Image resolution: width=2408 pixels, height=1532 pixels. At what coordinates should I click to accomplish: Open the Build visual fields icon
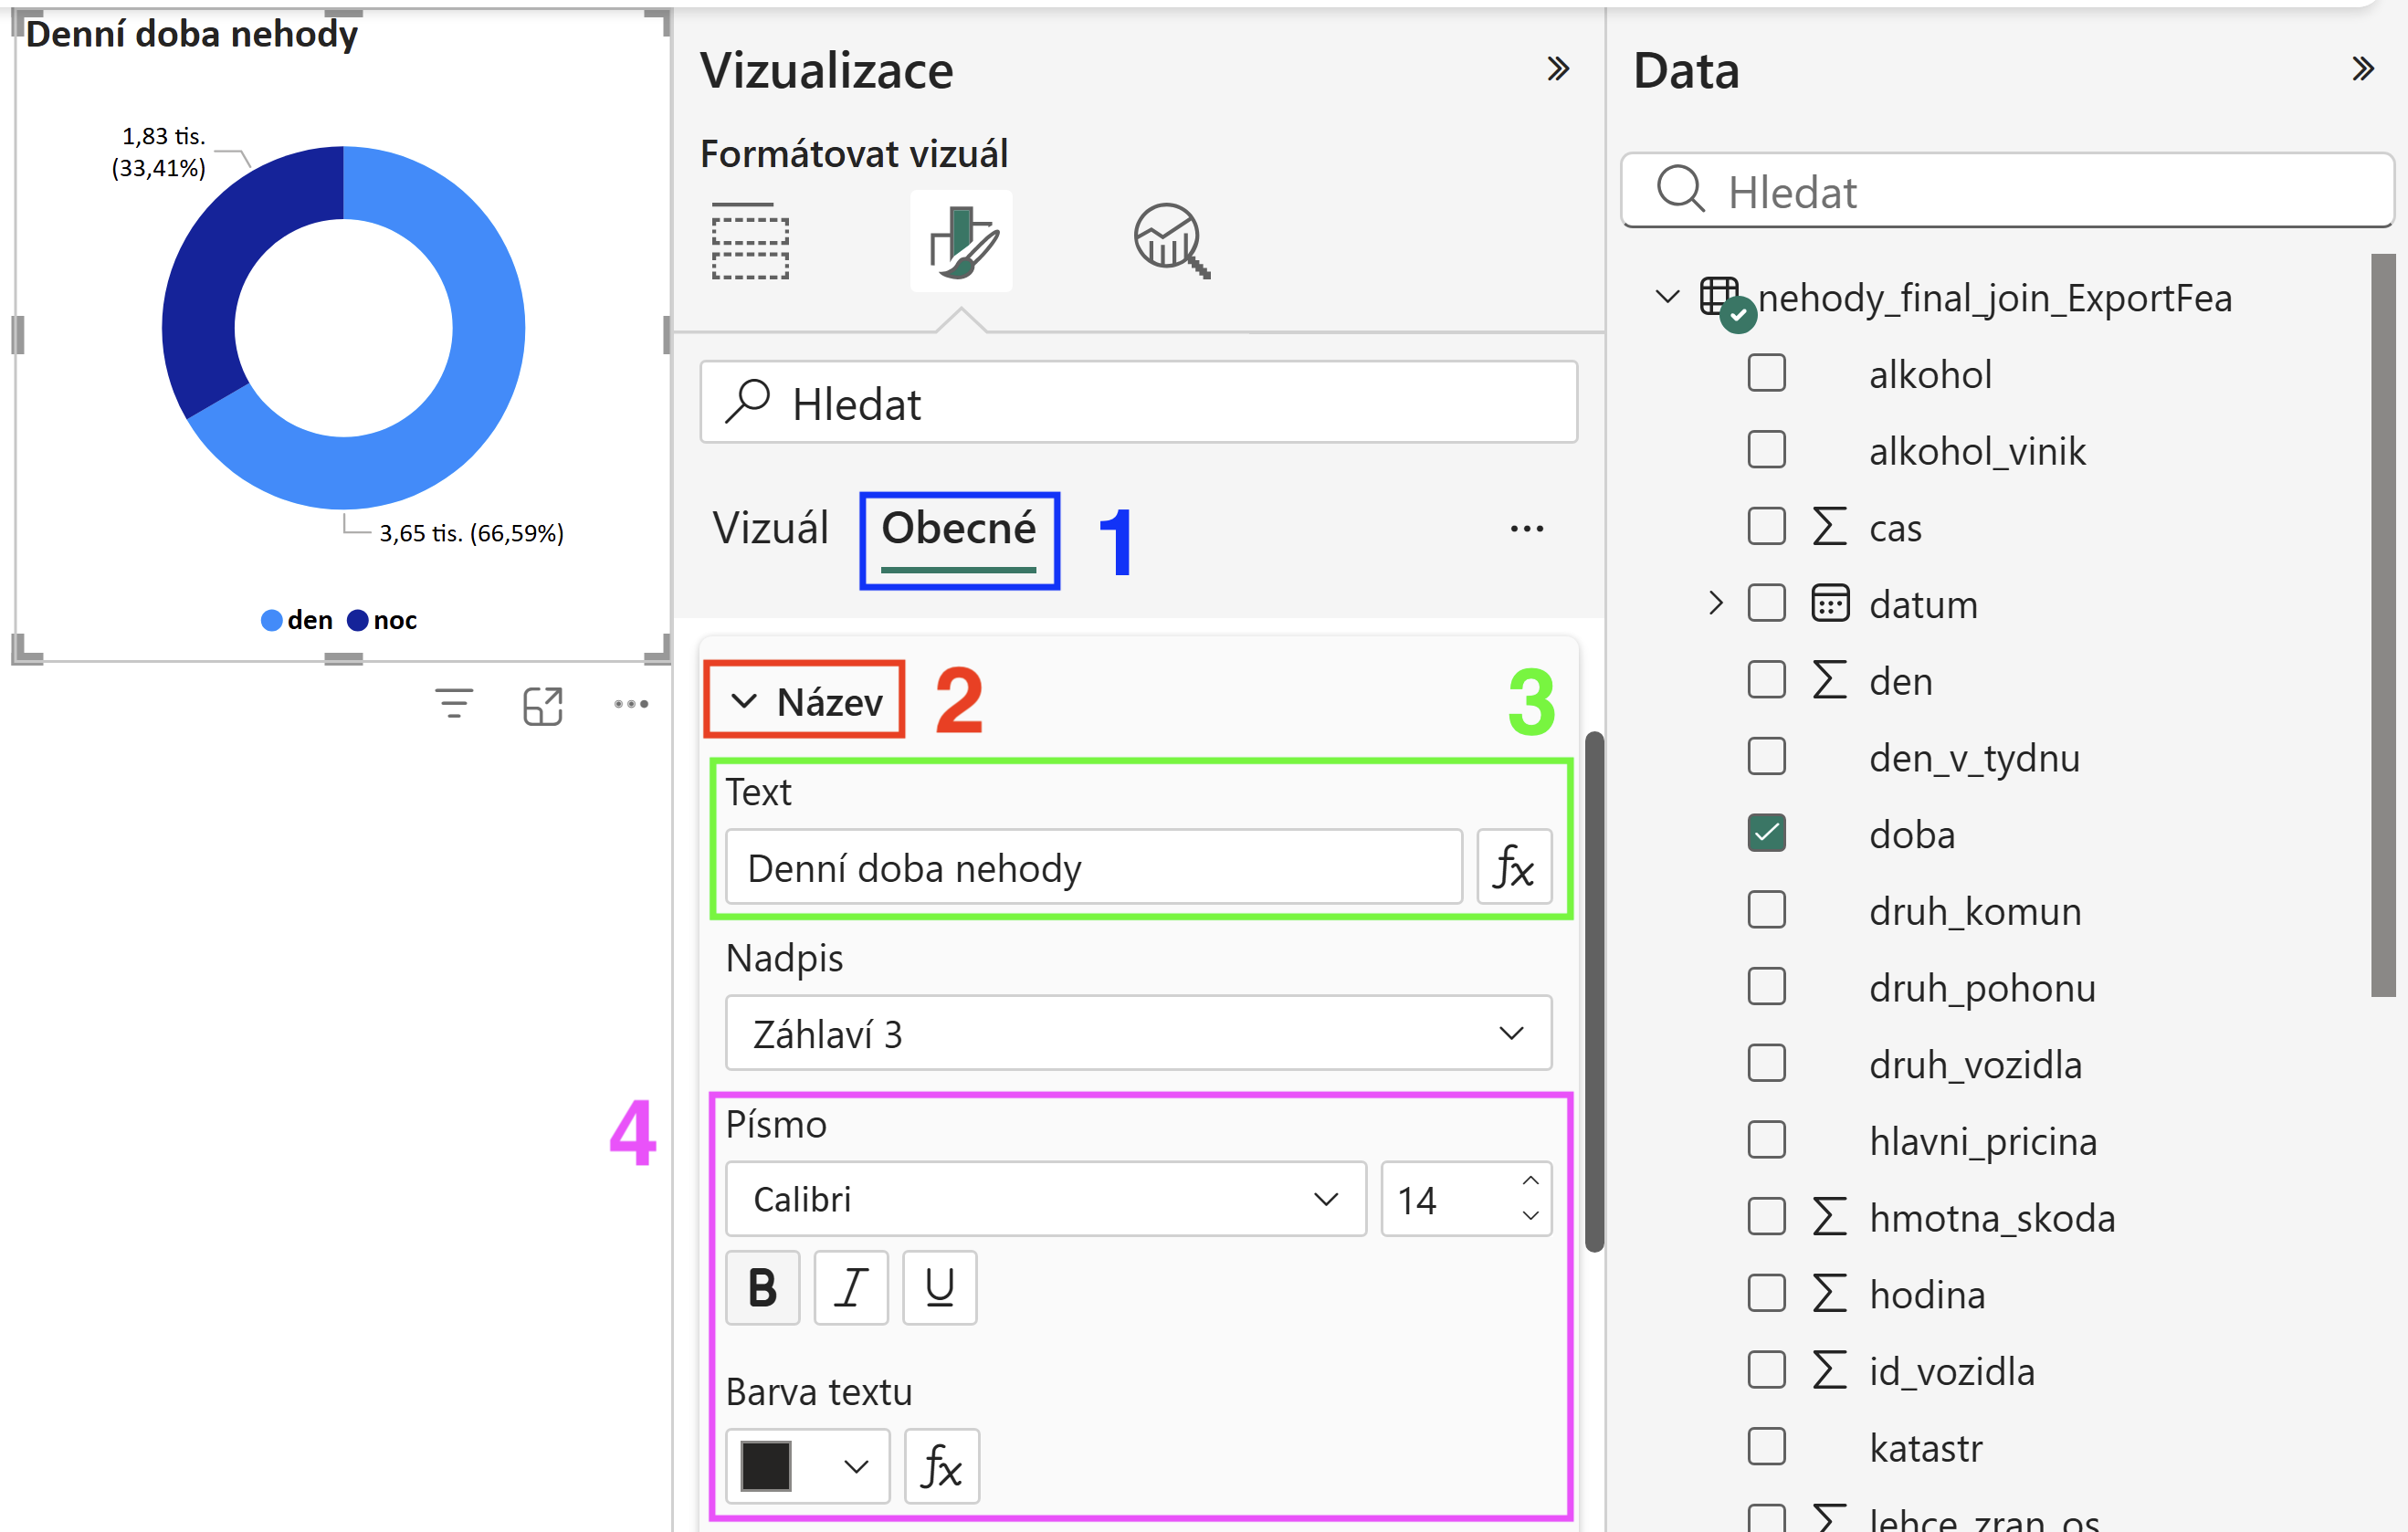click(x=750, y=241)
